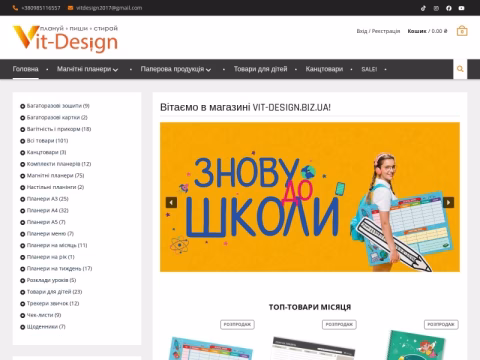
Task: Open category Планери А3 (25)
Action: (x=48, y=199)
